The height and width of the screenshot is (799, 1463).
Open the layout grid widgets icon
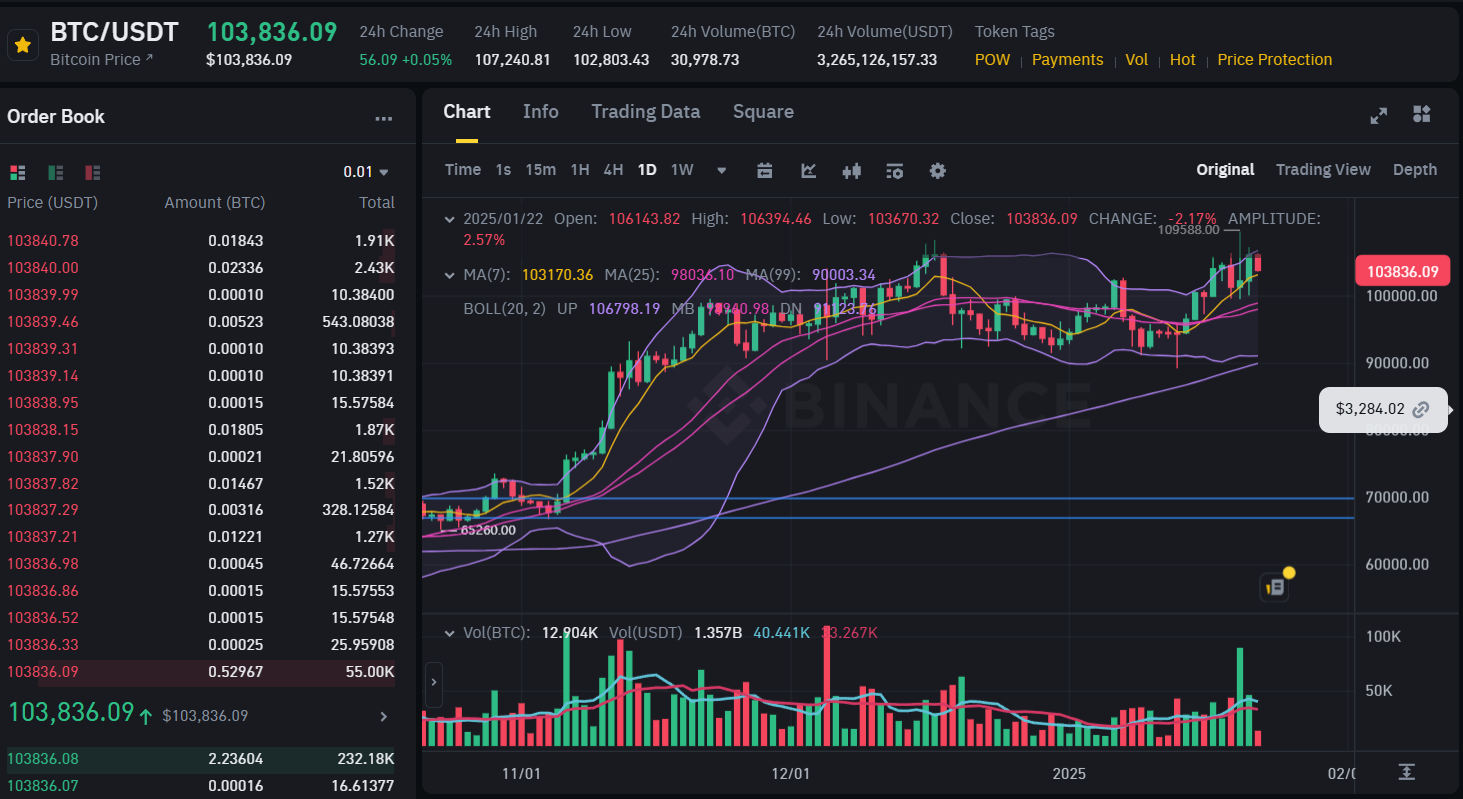[x=1422, y=114]
